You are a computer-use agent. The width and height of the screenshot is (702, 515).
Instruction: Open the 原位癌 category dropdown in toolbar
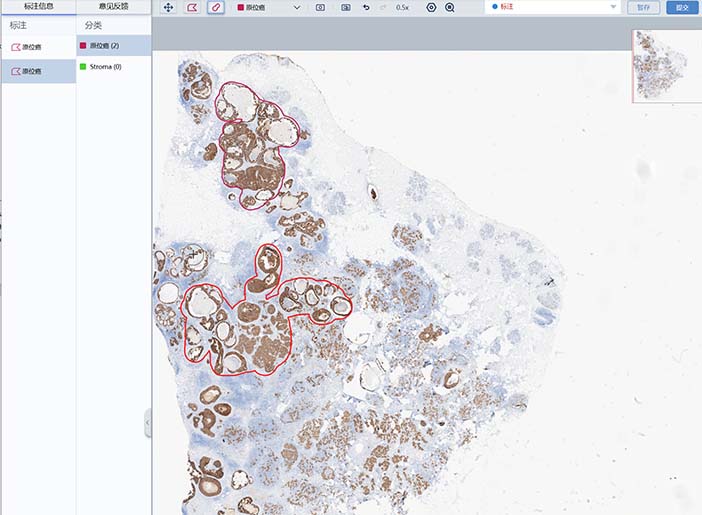269,7
